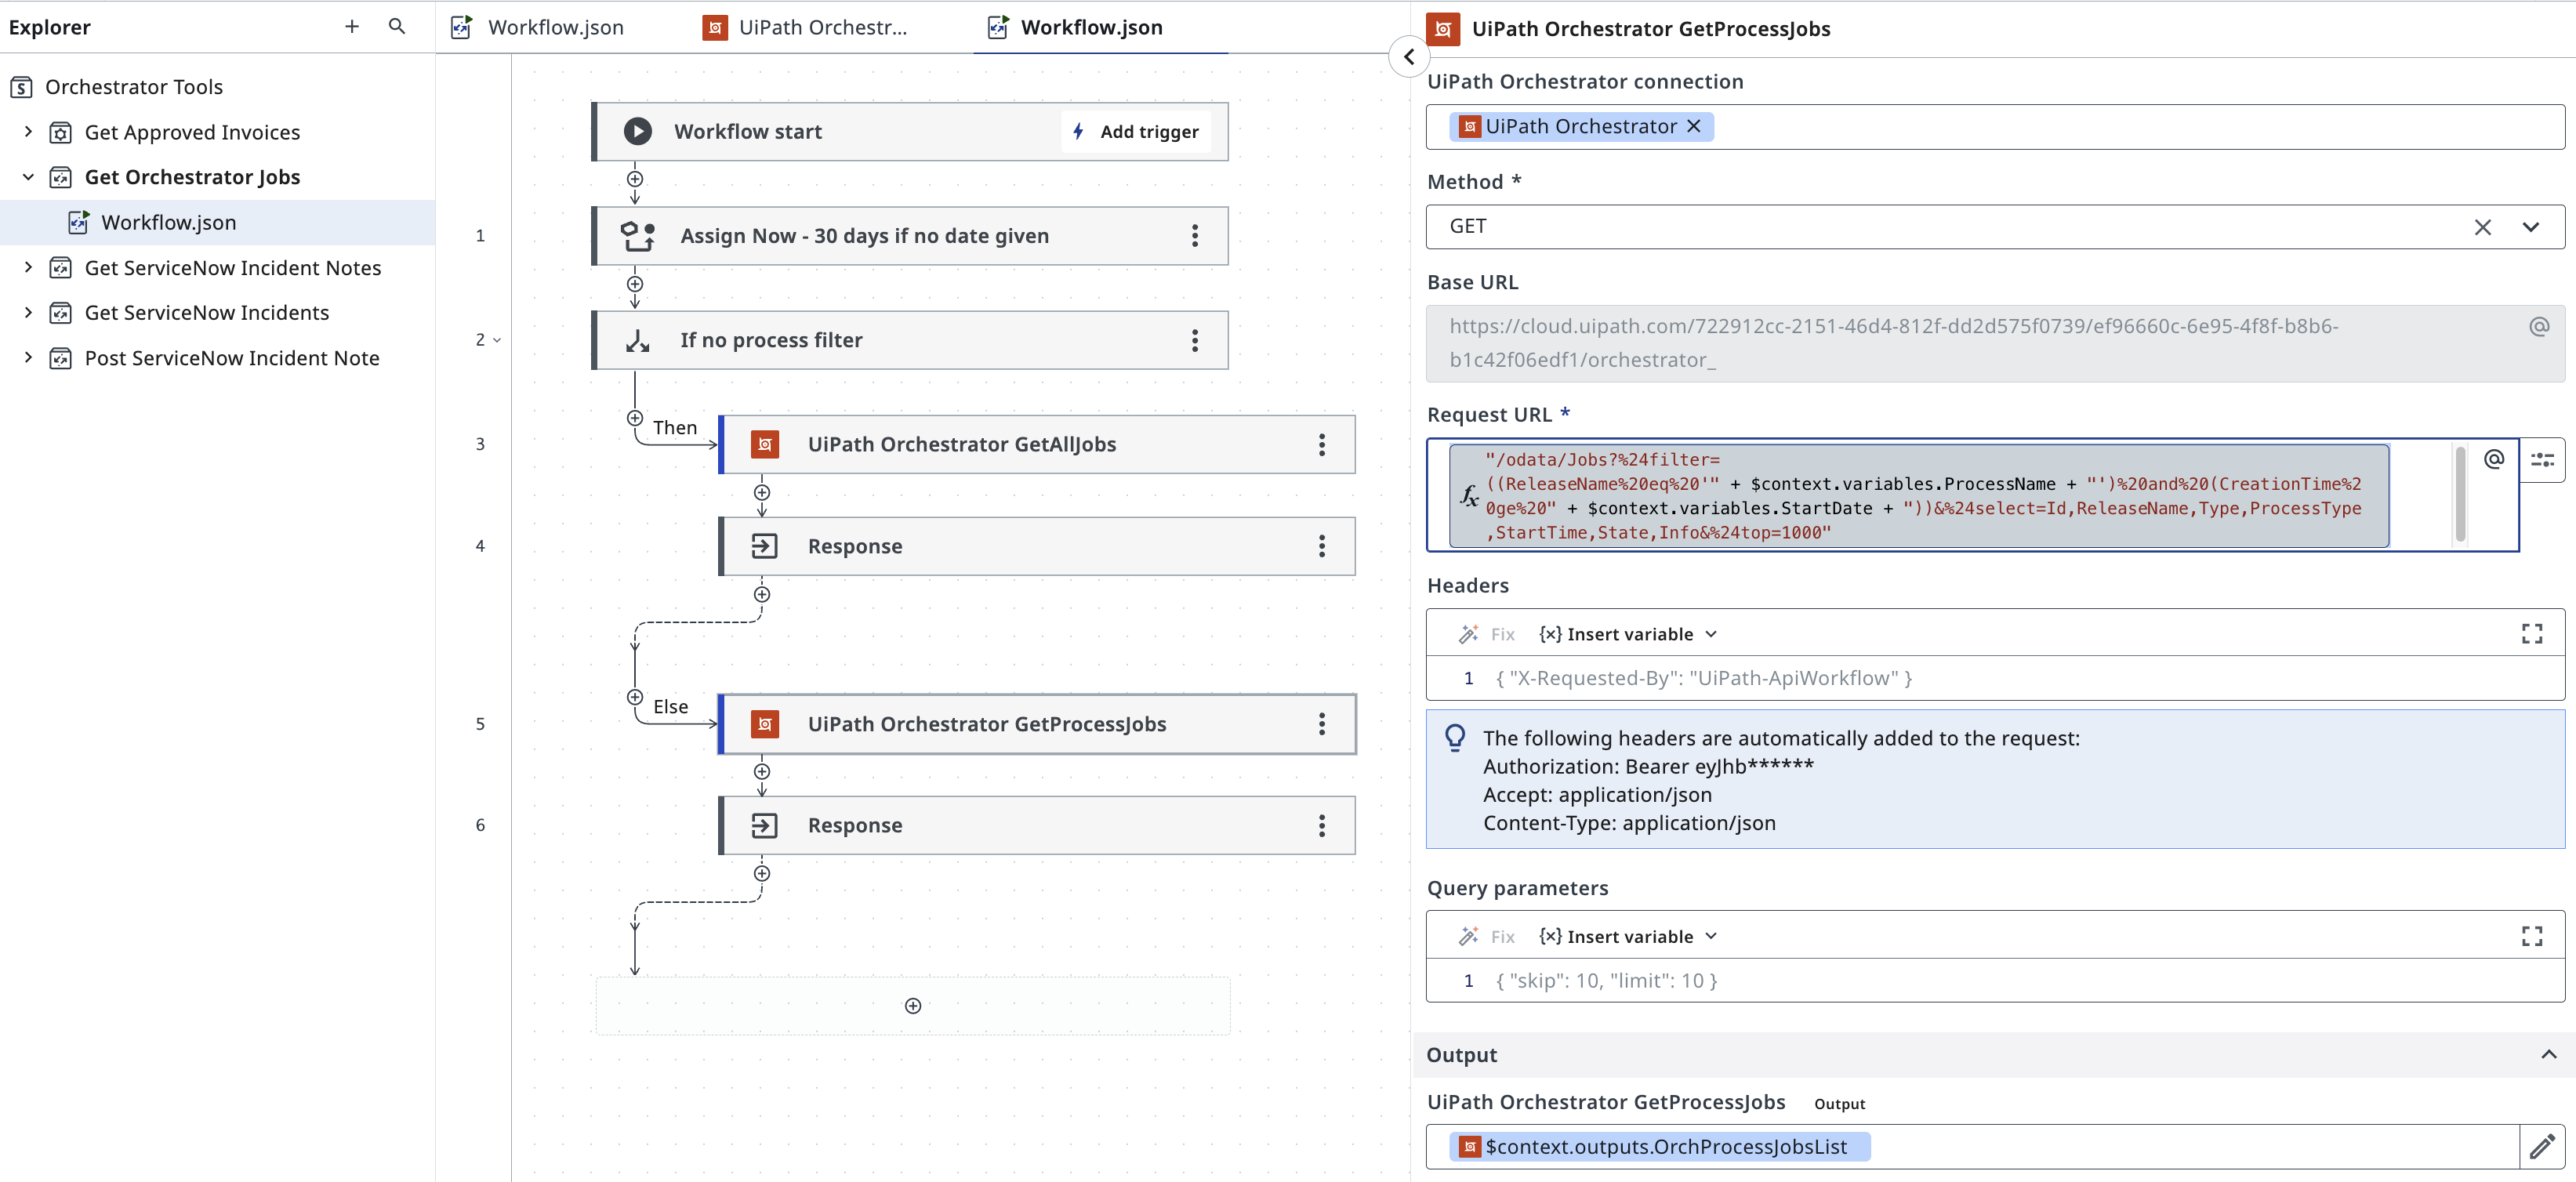The height and width of the screenshot is (1182, 2576).
Task: Open options menu for GetProcessJobs activity
Action: (x=1322, y=724)
